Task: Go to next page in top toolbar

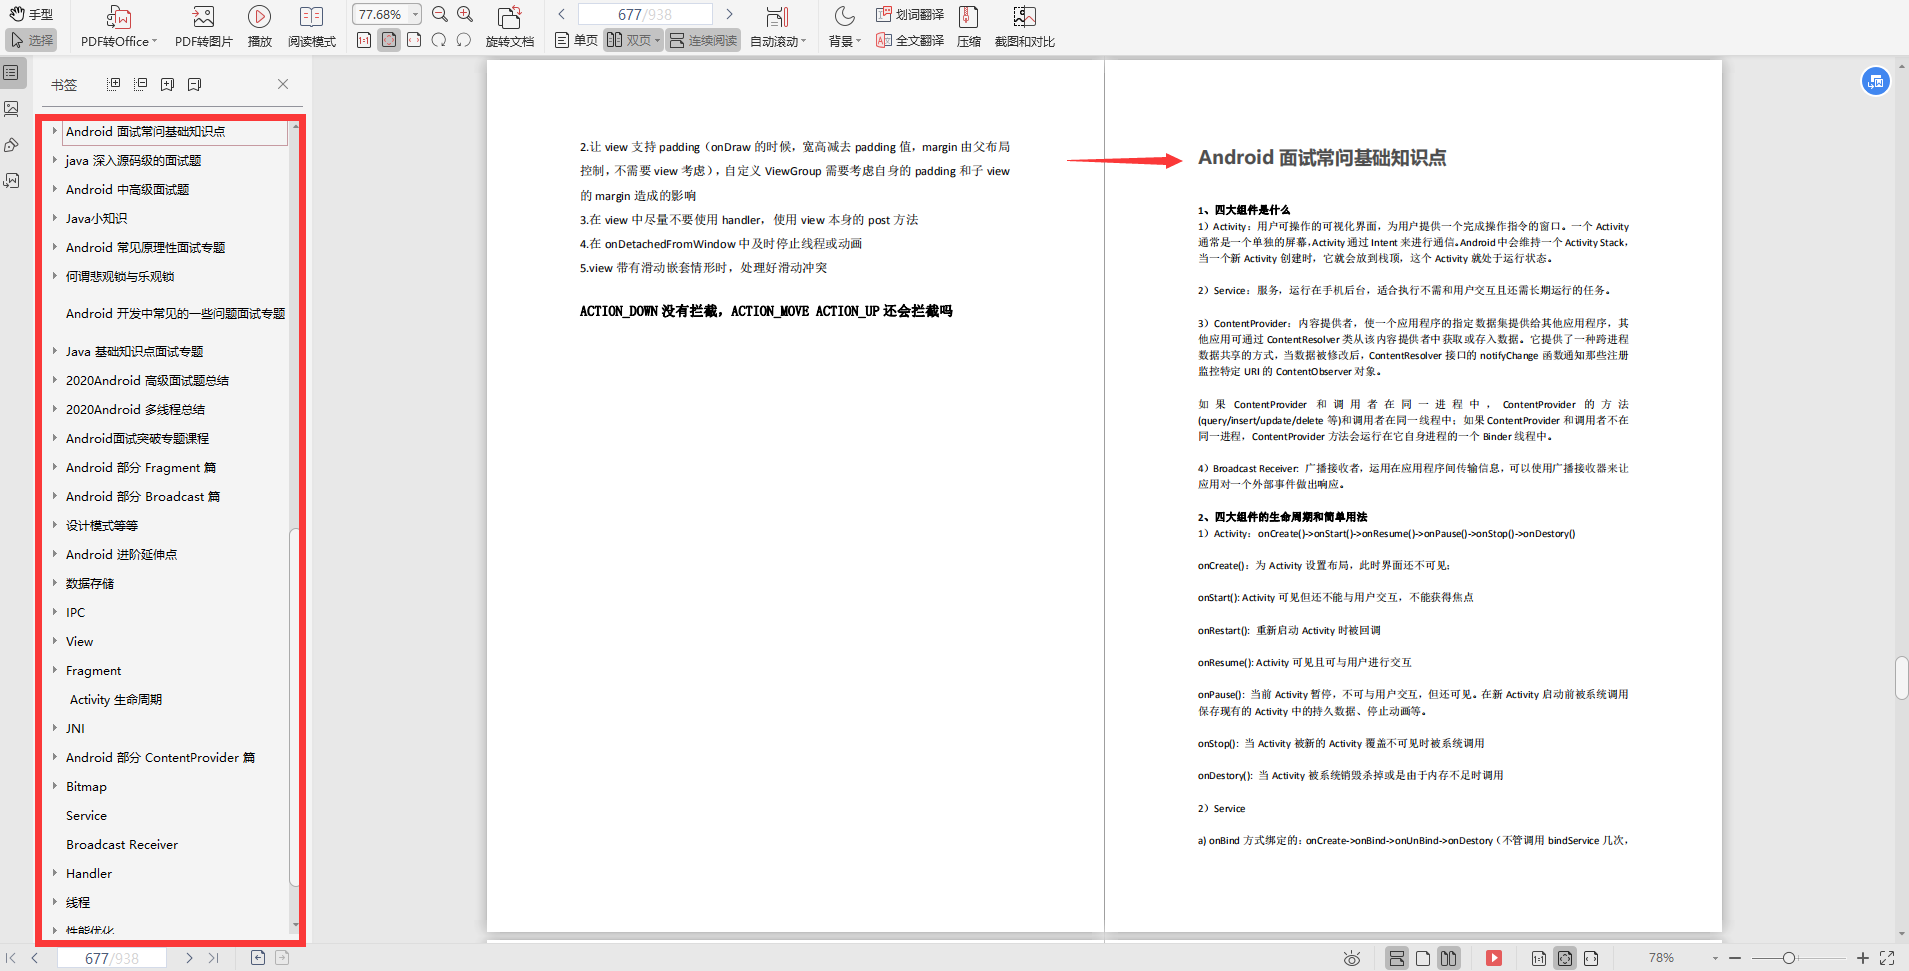Action: pyautogui.click(x=729, y=14)
